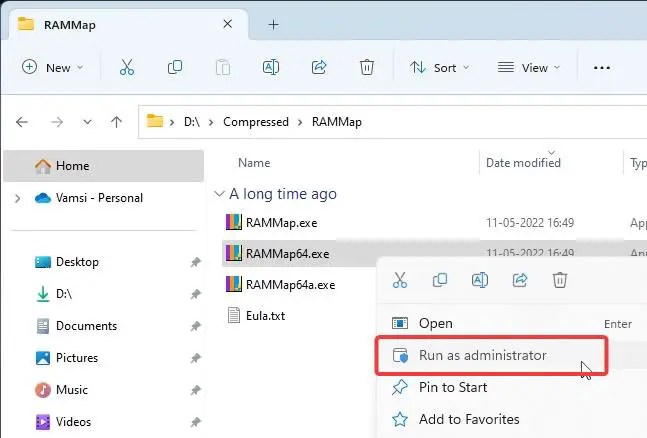Click the chevron after D:\ in the address bar

211,122
